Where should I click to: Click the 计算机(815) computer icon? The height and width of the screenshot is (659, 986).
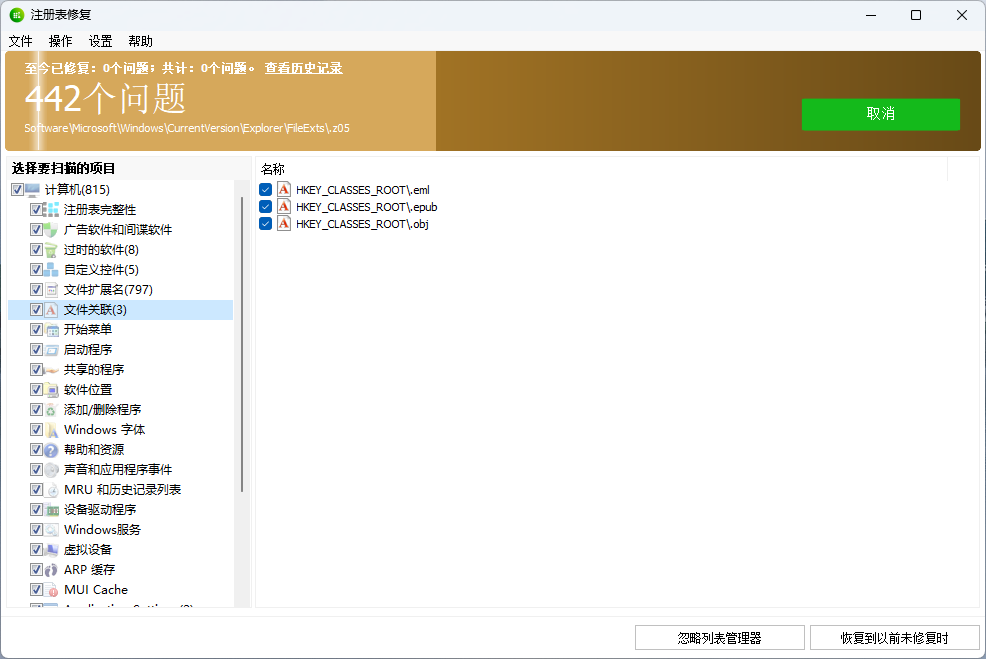click(x=33, y=189)
